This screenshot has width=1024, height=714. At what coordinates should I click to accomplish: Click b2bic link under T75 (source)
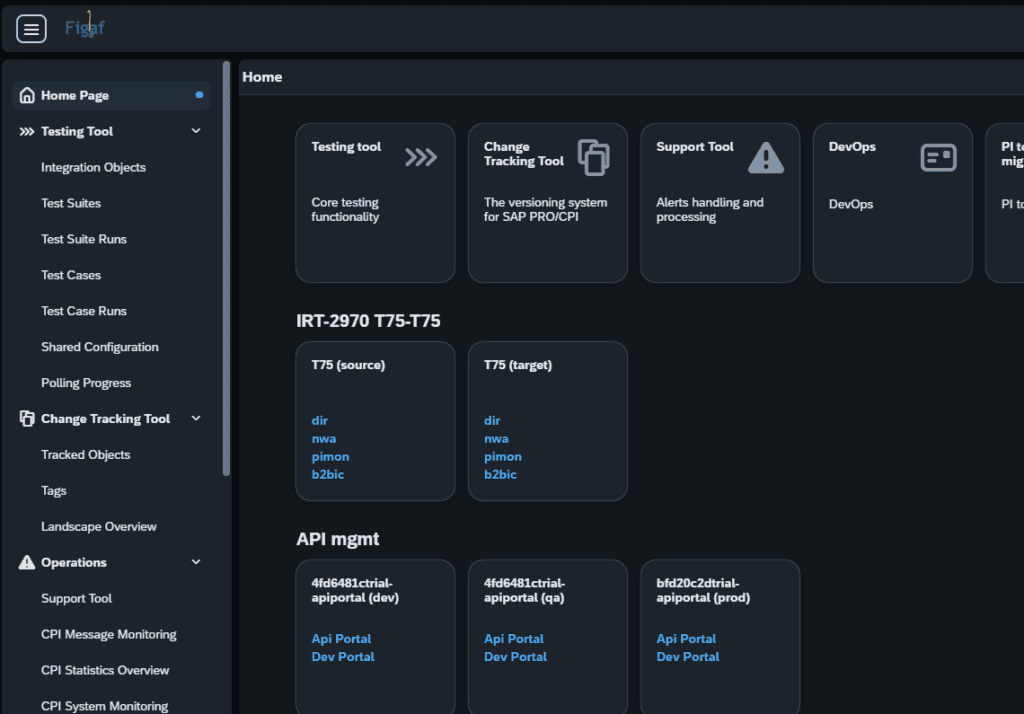[328, 474]
